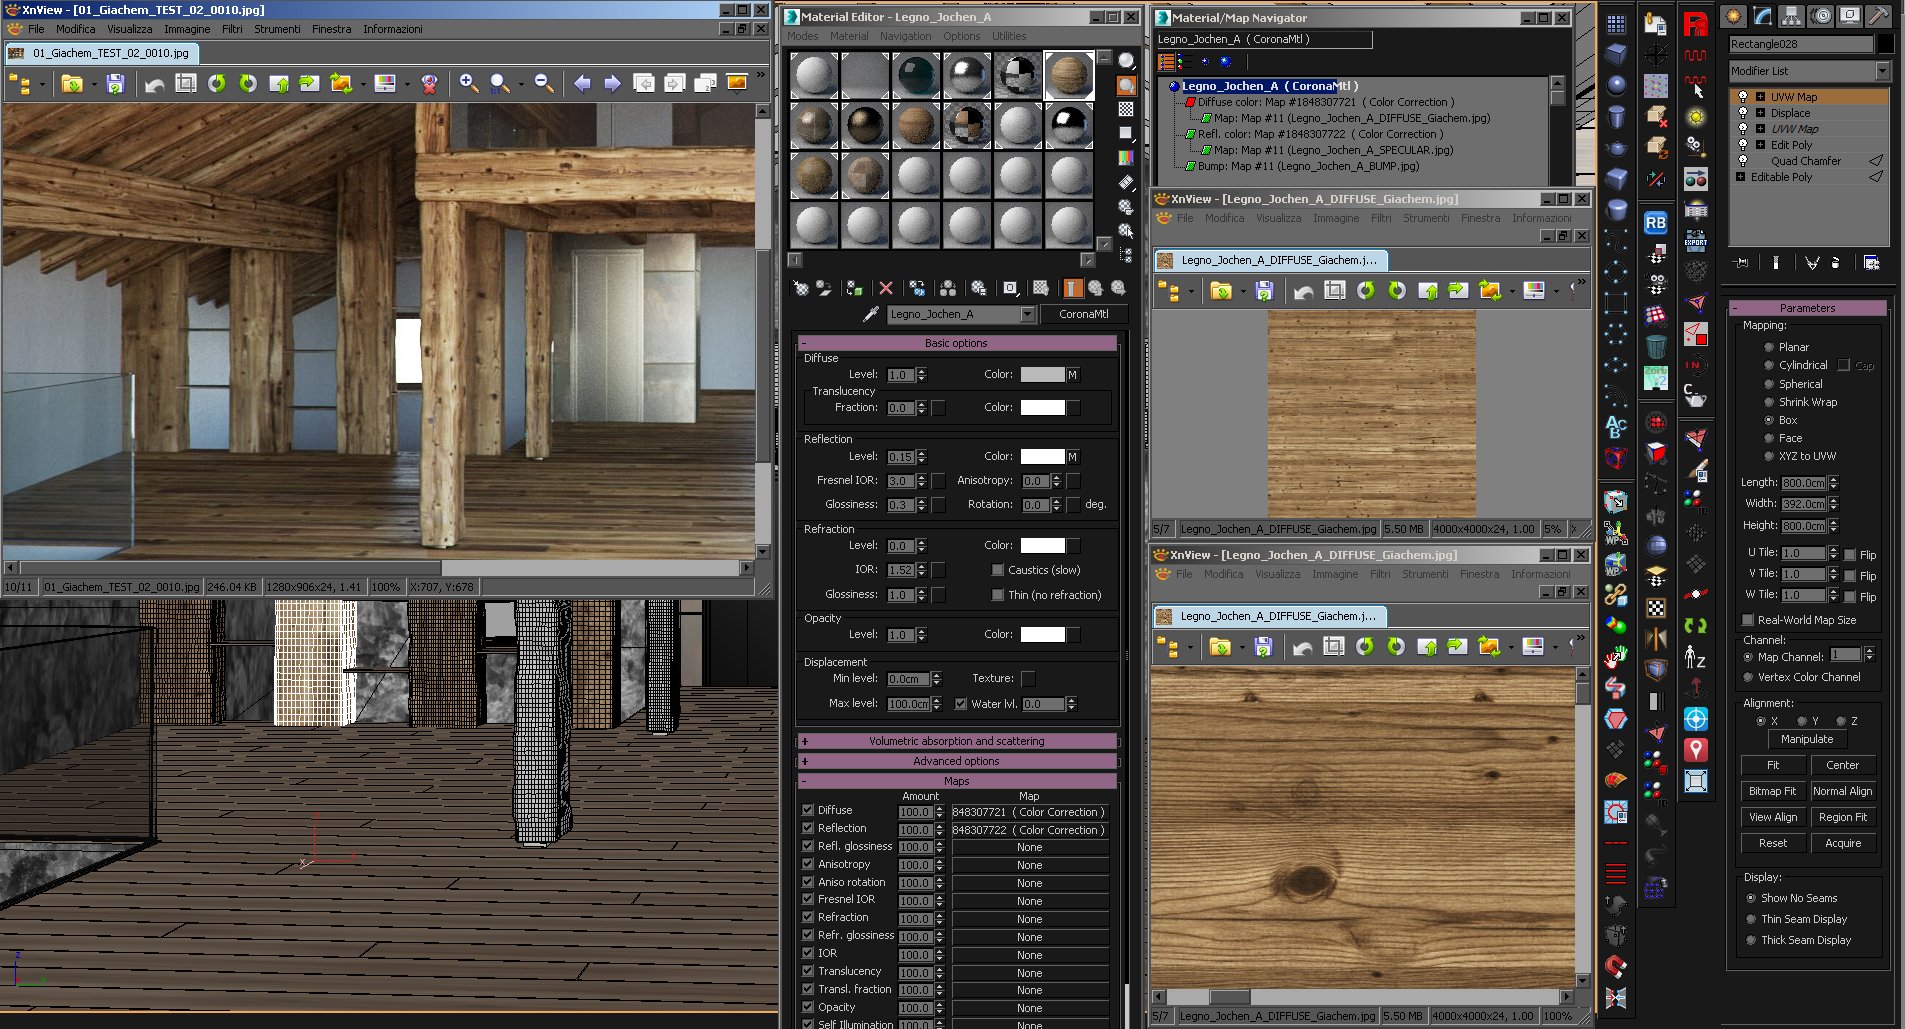Open the Navigation menu in Material Editor

click(x=905, y=36)
